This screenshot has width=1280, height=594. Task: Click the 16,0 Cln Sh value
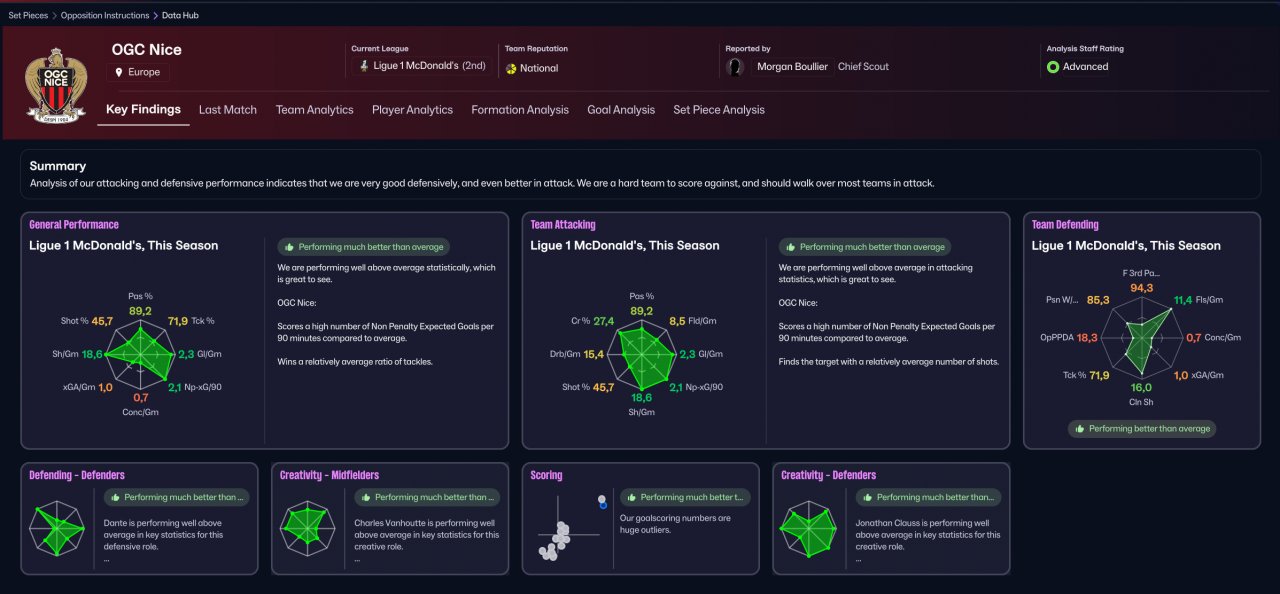[1141, 387]
